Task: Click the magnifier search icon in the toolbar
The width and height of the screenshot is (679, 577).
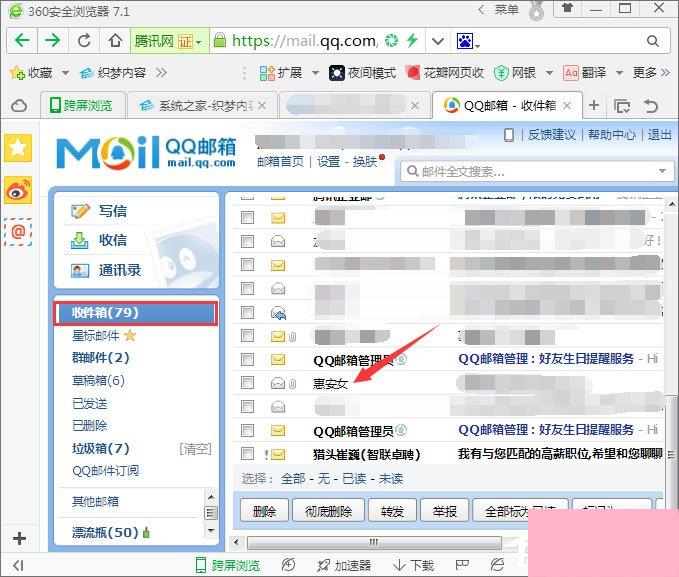Action: [653, 41]
